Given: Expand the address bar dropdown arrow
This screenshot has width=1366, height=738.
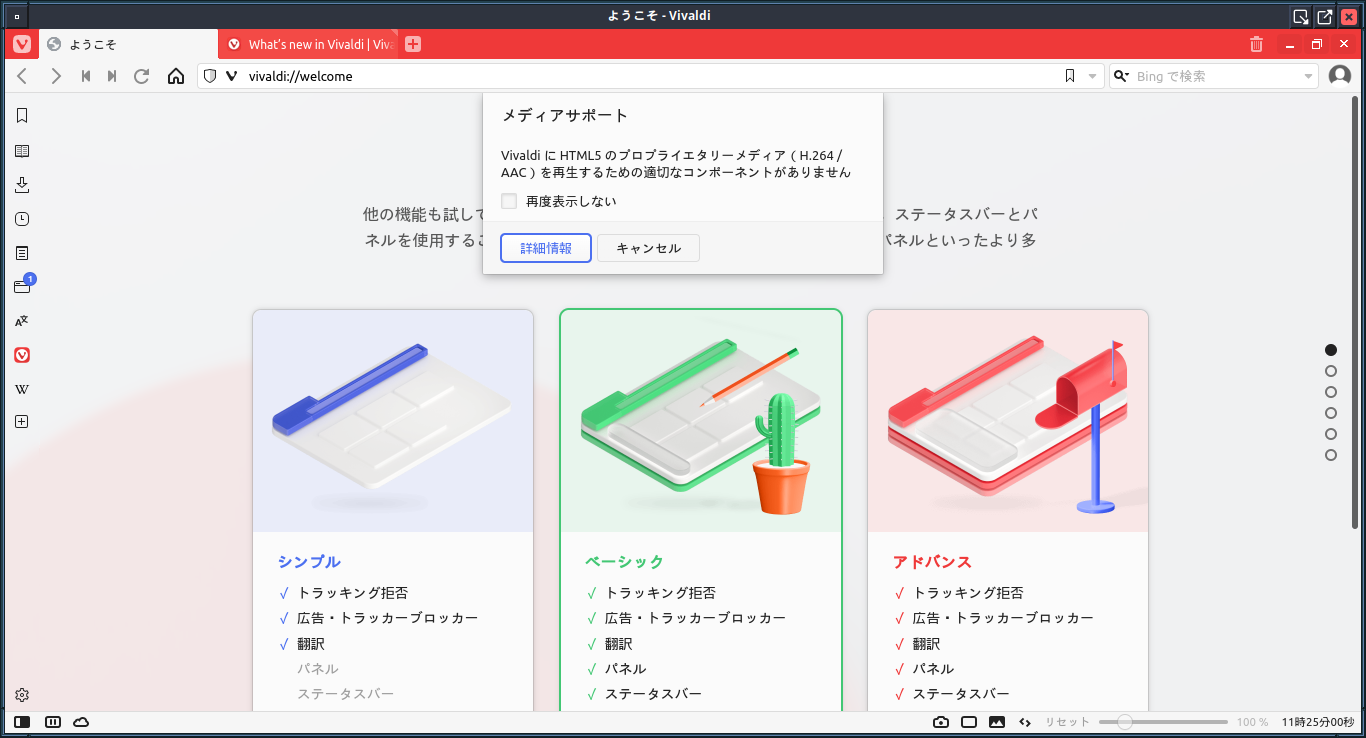Looking at the screenshot, I should [x=1093, y=76].
